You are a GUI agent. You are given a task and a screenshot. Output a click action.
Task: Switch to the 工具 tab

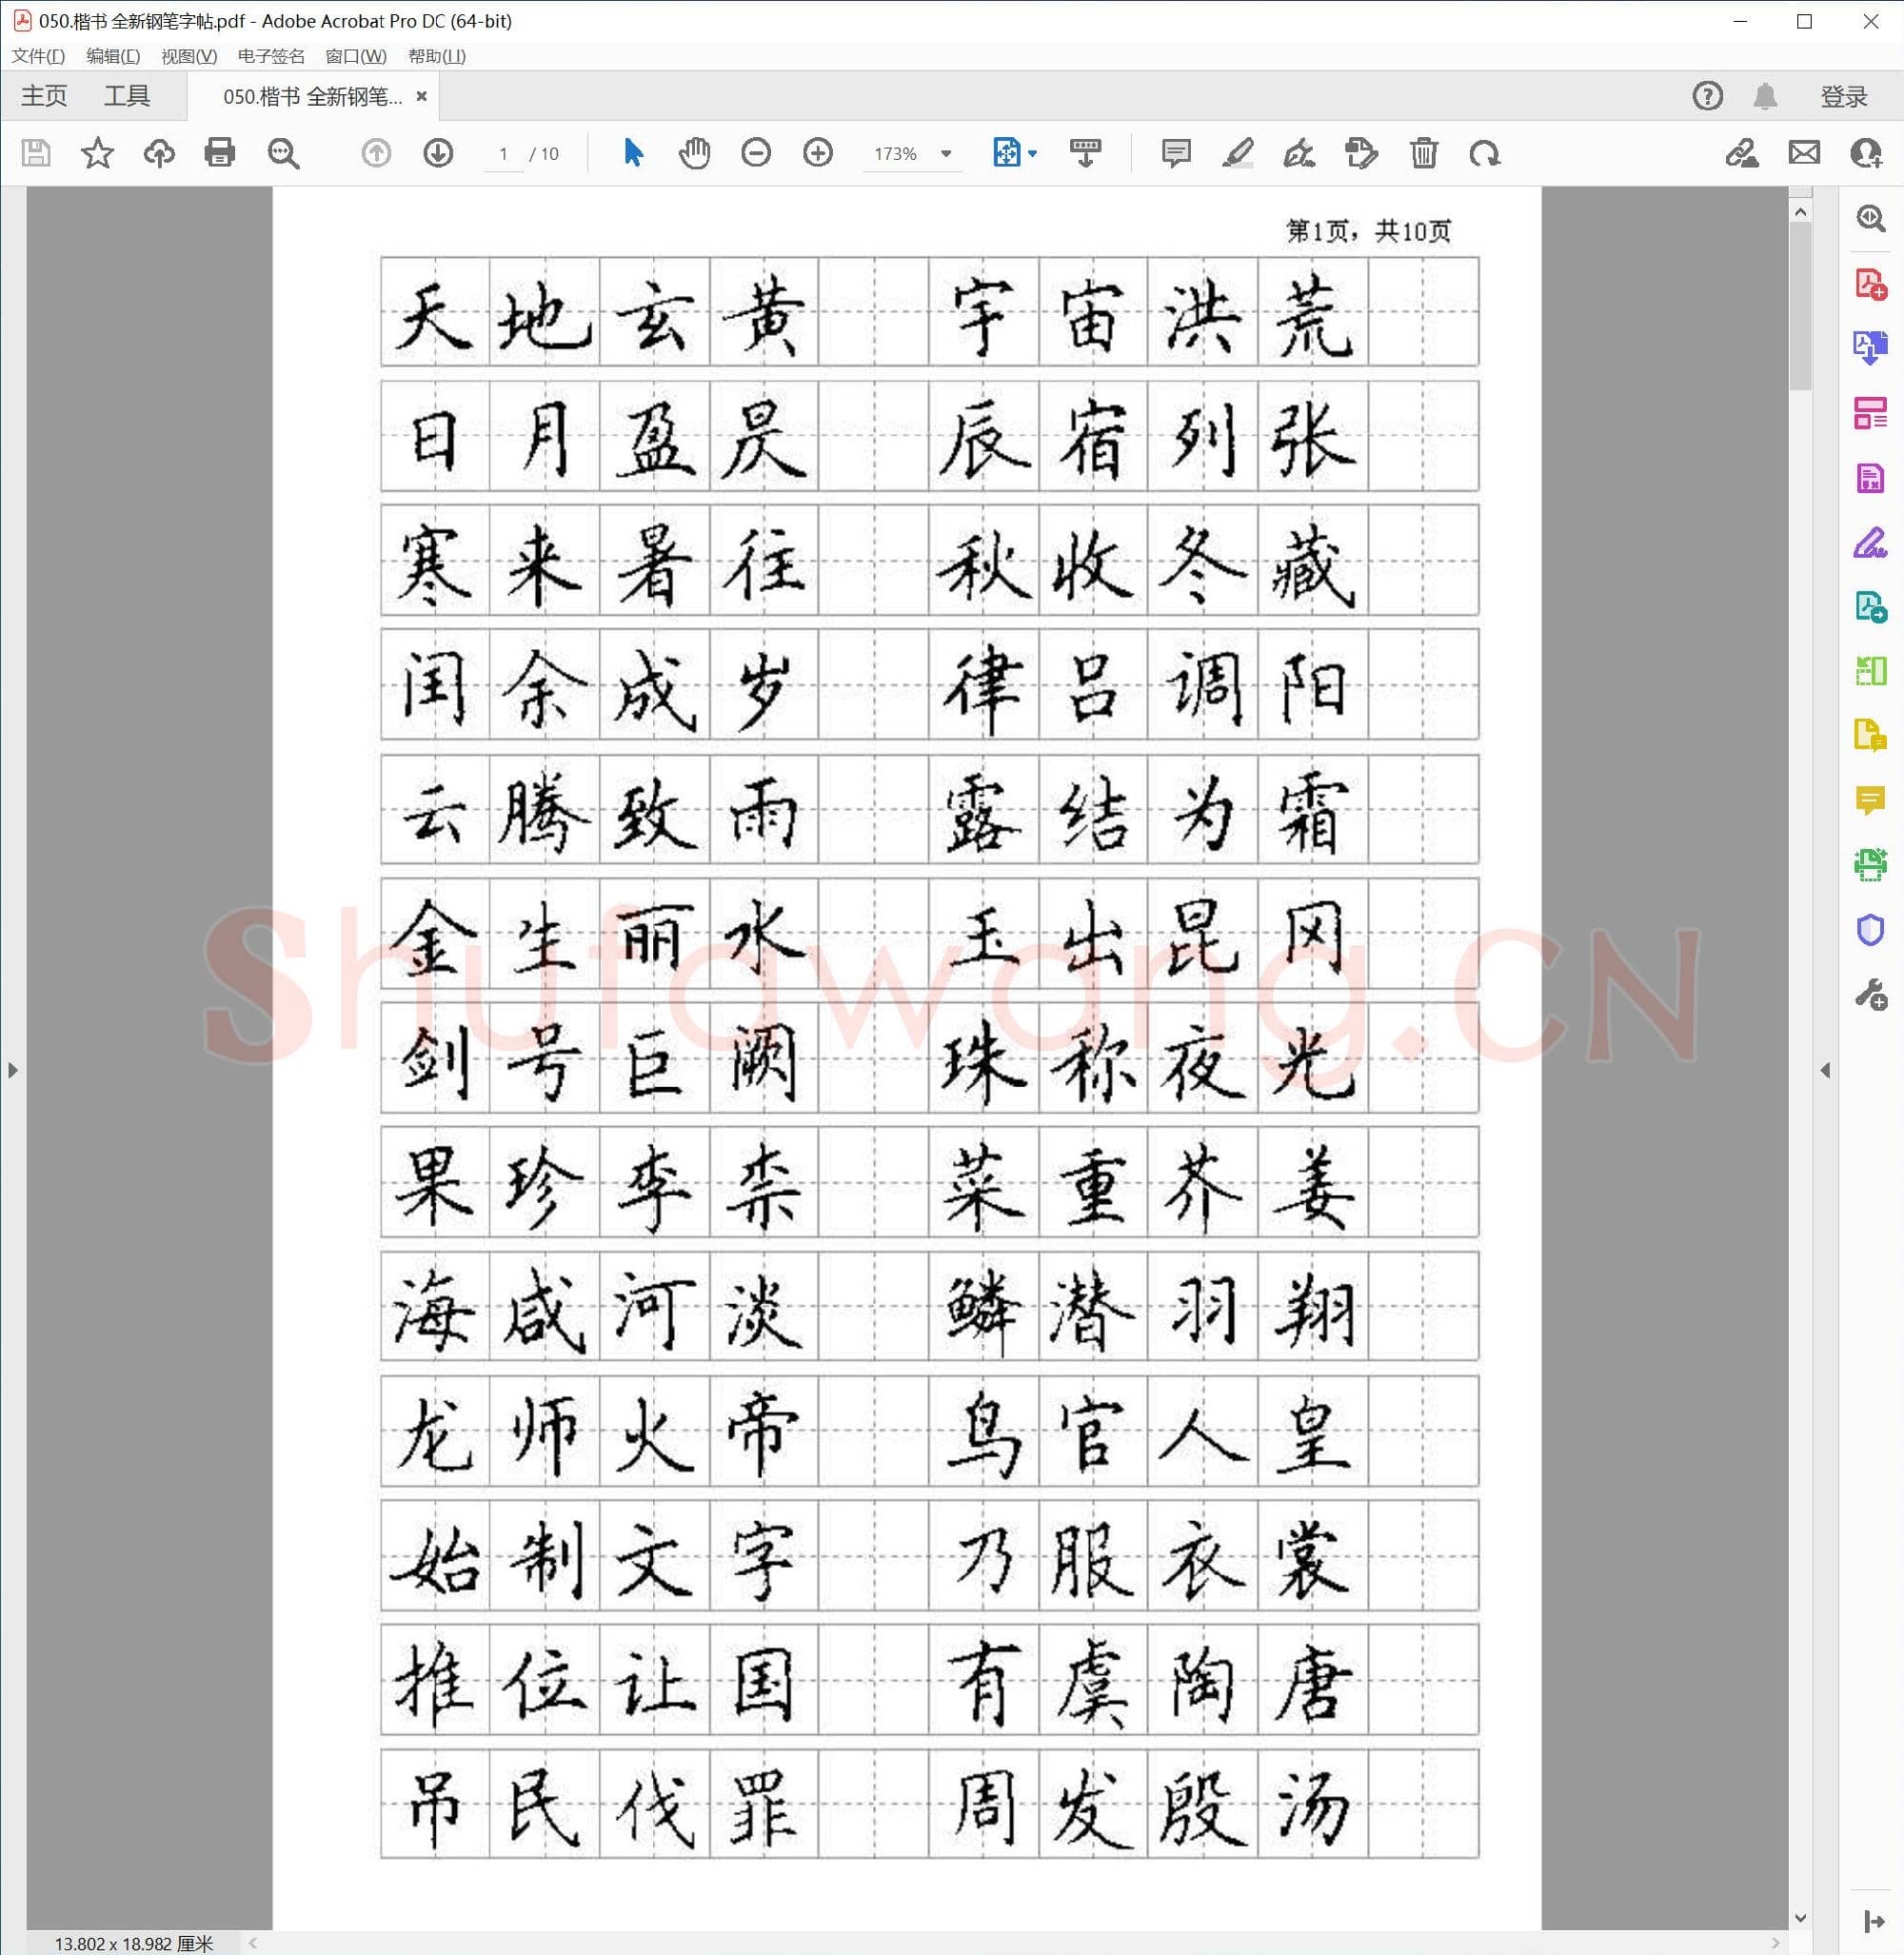click(x=127, y=95)
